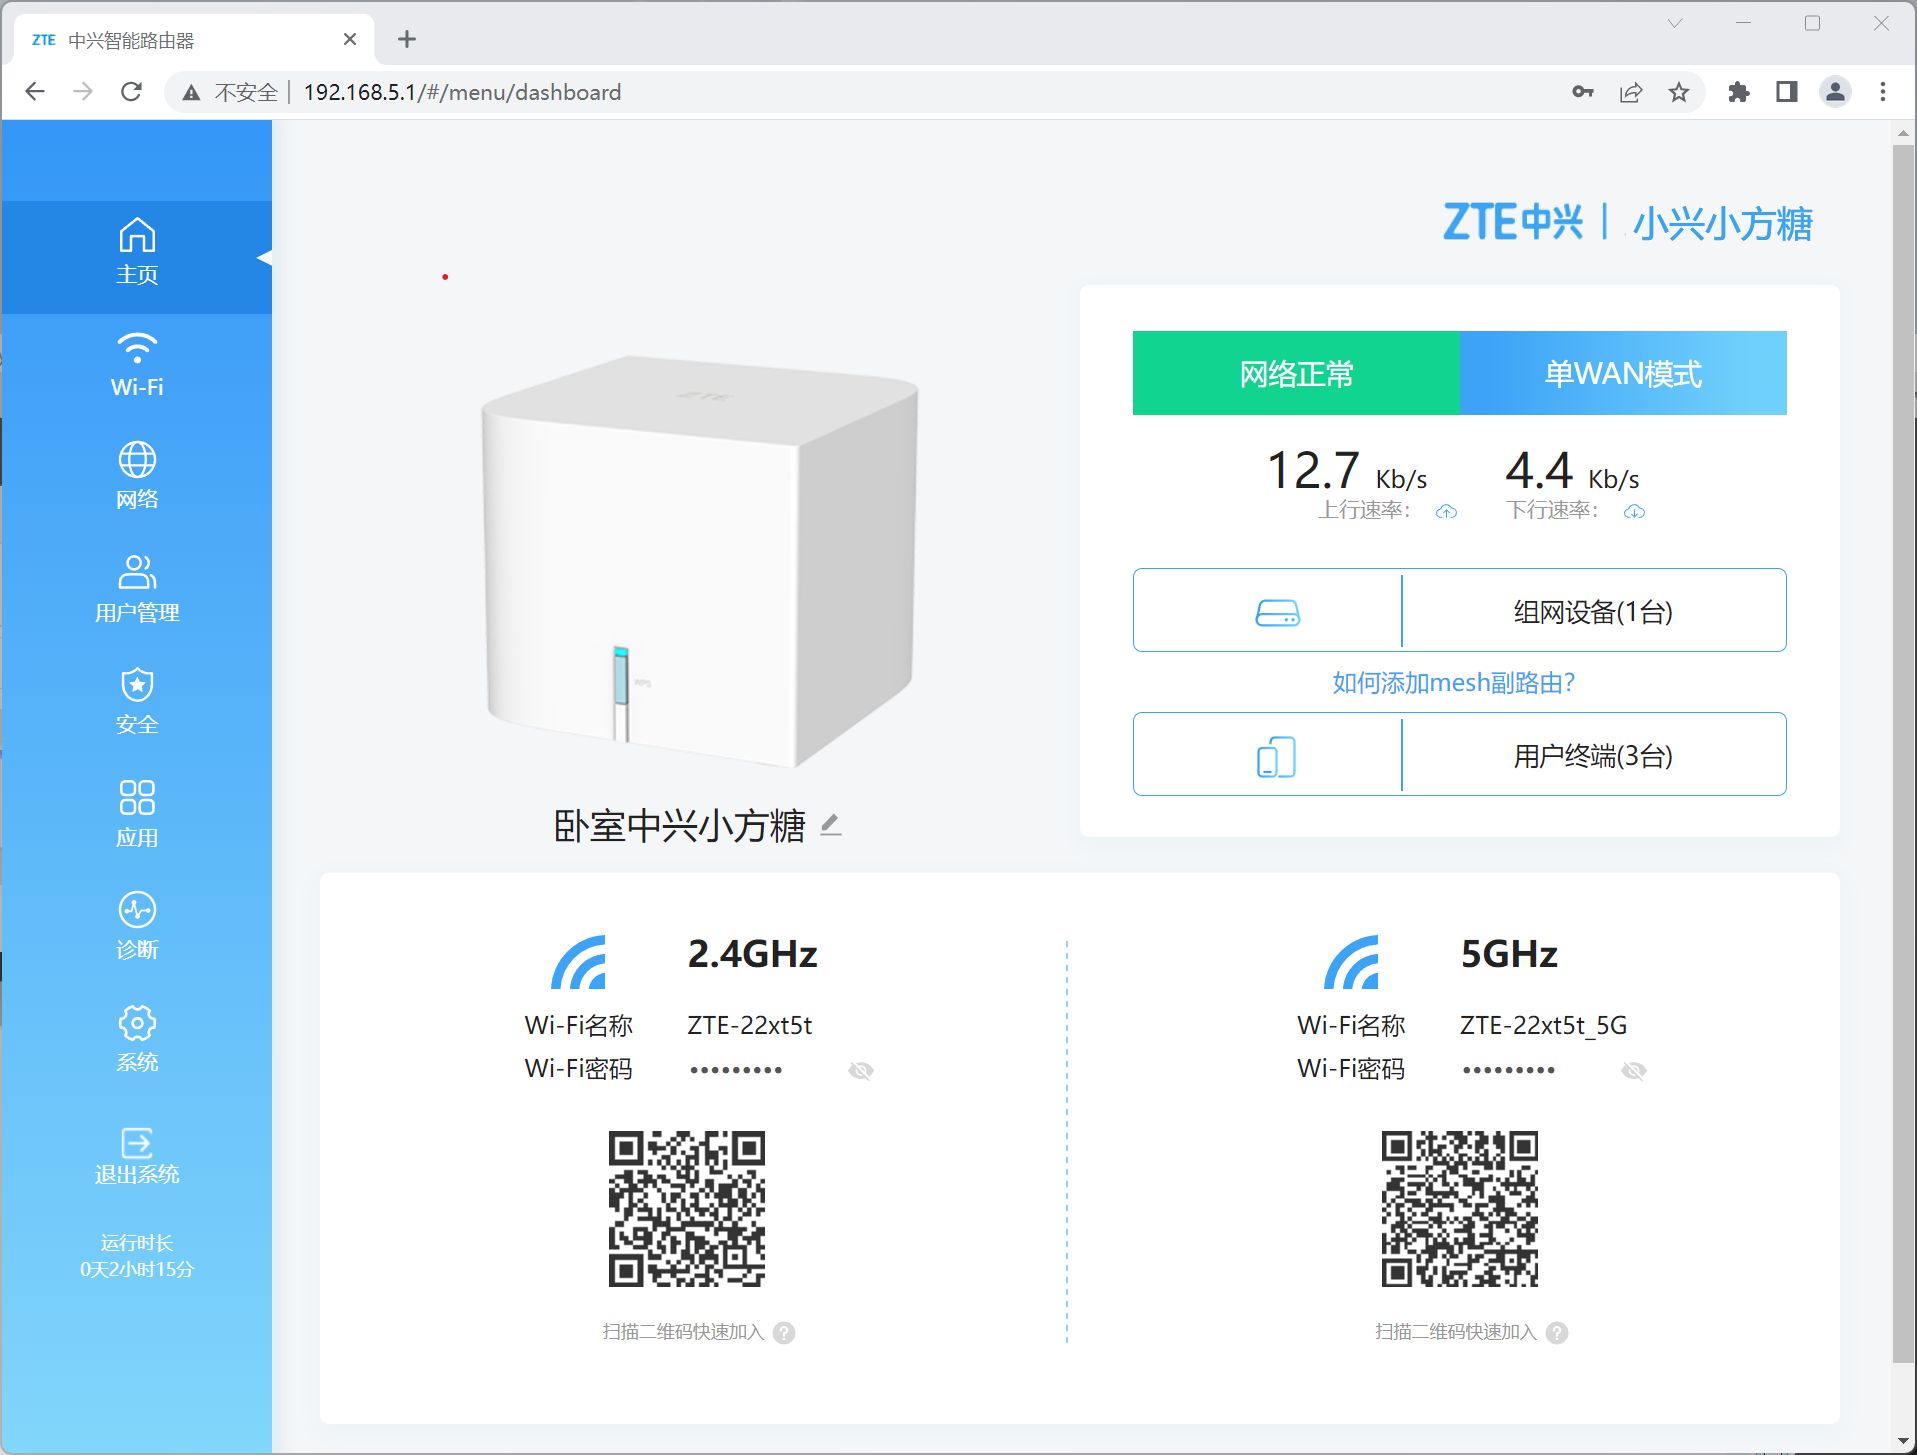Toggle the browser side panel
The height and width of the screenshot is (1455, 1917).
tap(1787, 92)
